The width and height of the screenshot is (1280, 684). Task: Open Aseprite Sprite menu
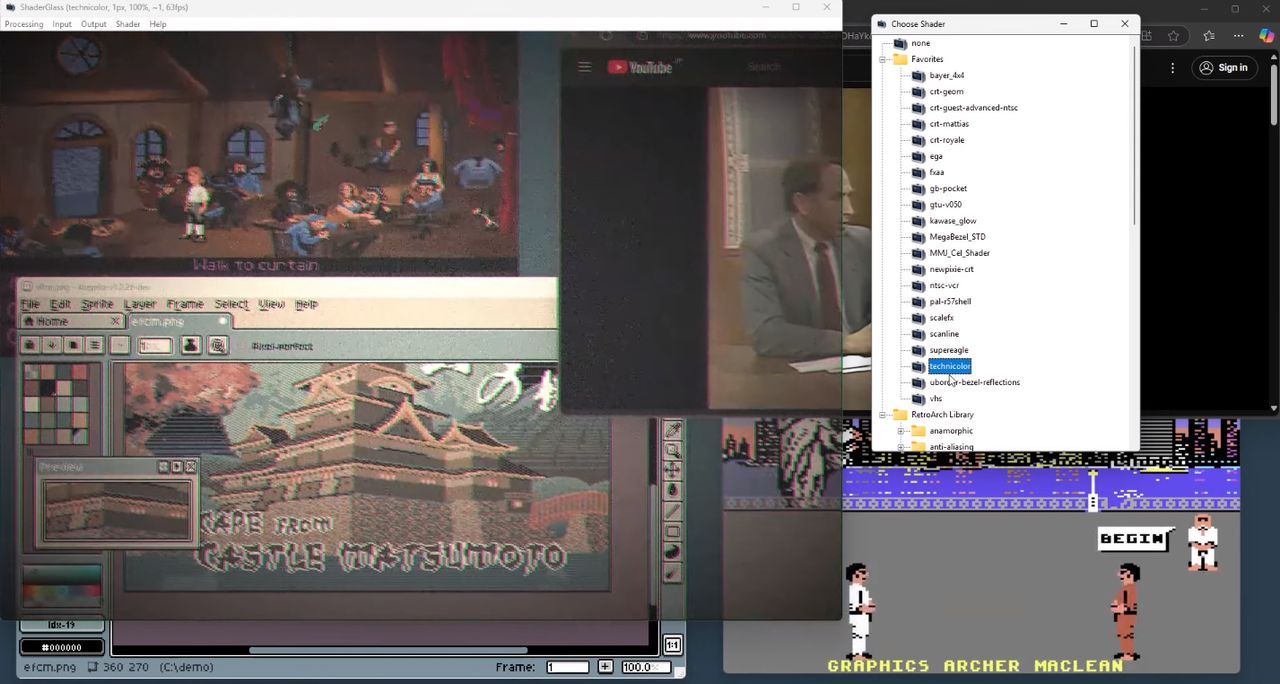click(x=97, y=304)
